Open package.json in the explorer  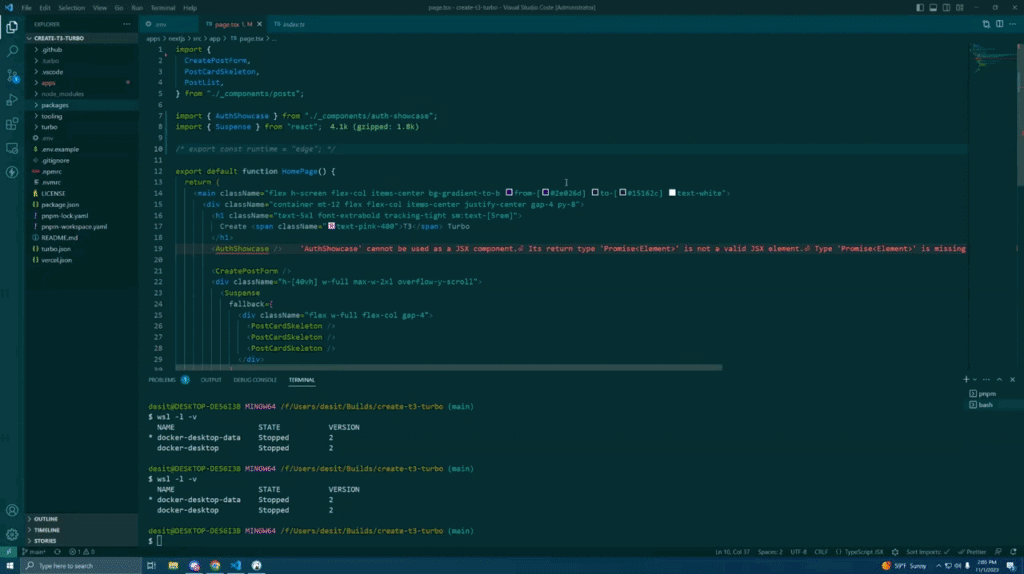[x=60, y=204]
